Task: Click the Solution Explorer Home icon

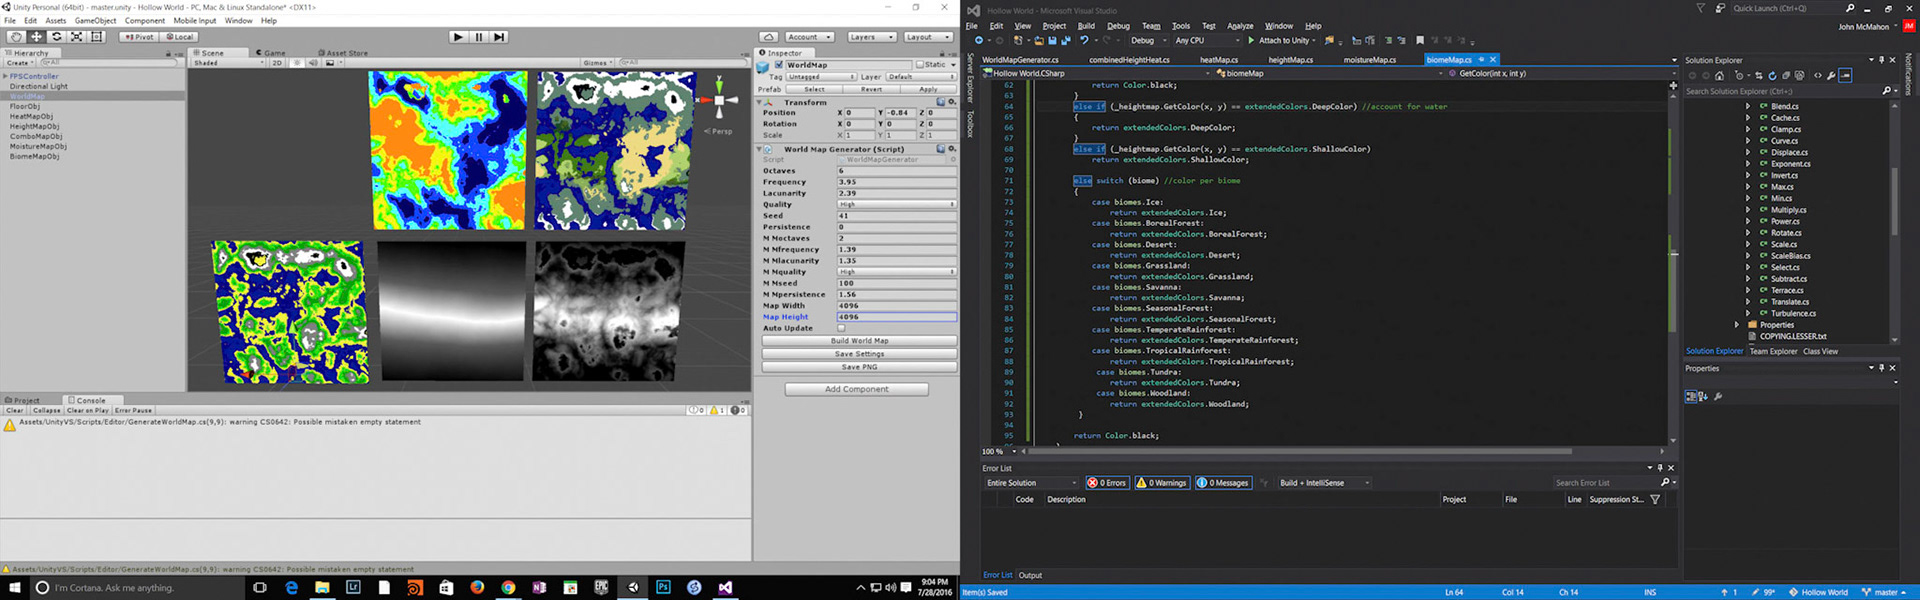Action: tap(1719, 76)
